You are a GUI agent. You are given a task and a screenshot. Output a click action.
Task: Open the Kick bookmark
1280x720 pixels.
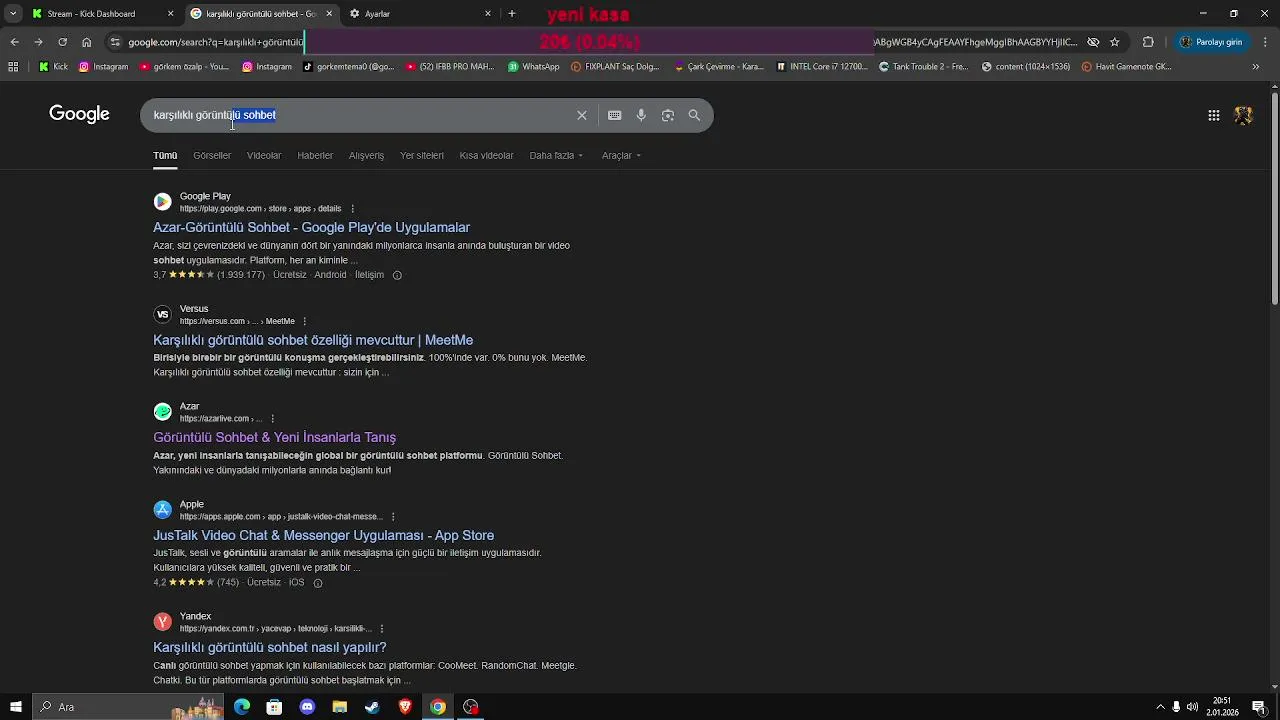53,67
